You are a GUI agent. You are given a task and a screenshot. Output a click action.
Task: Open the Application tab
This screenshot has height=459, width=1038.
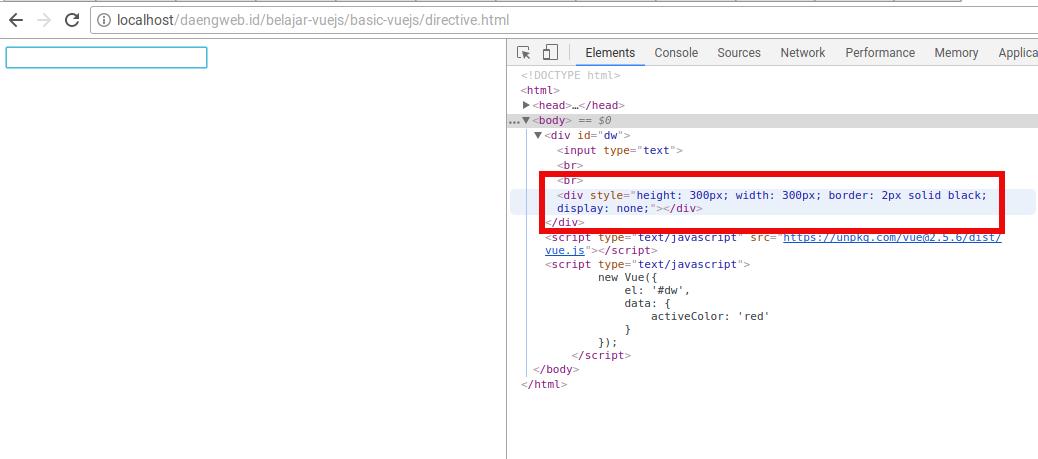point(1017,53)
